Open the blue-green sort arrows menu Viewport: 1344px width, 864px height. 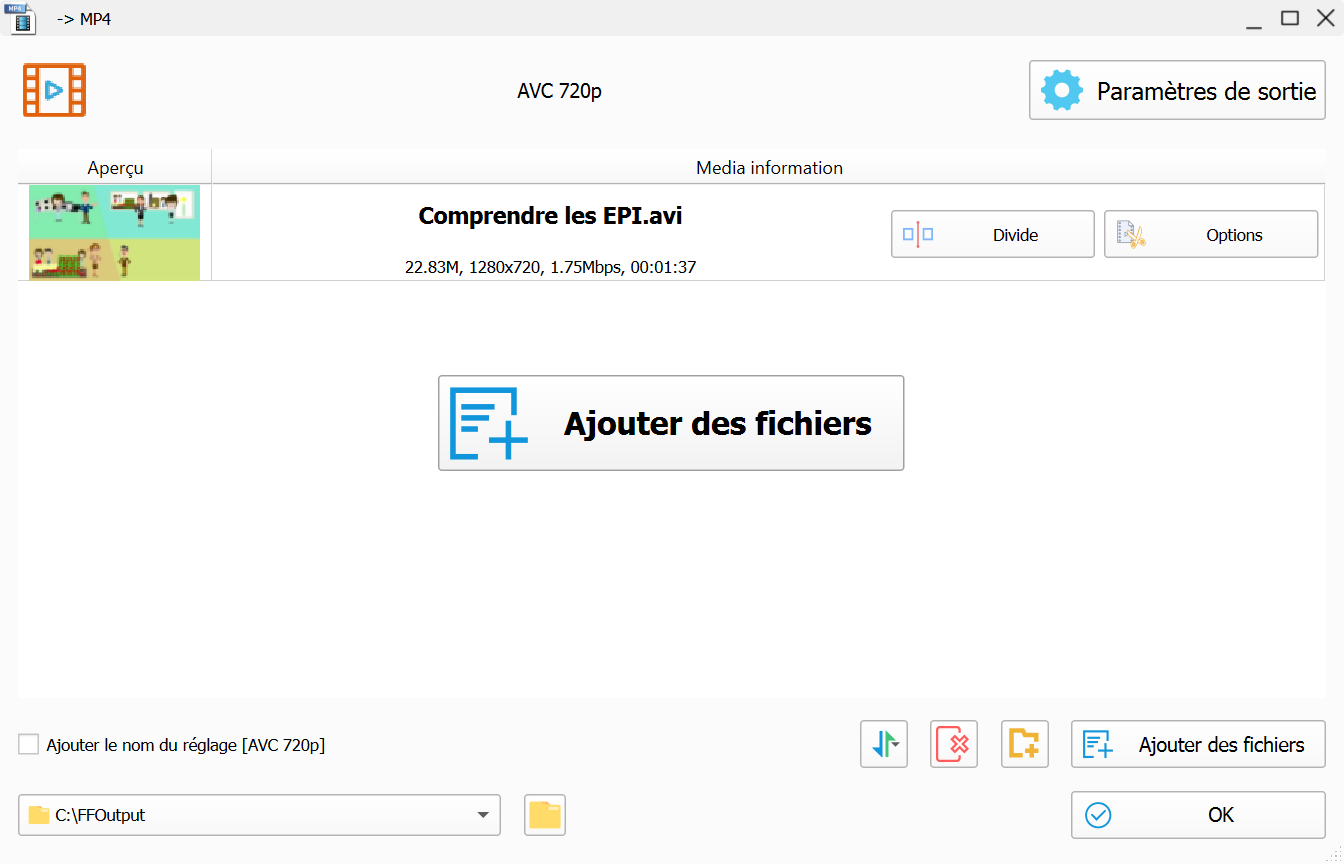[884, 744]
